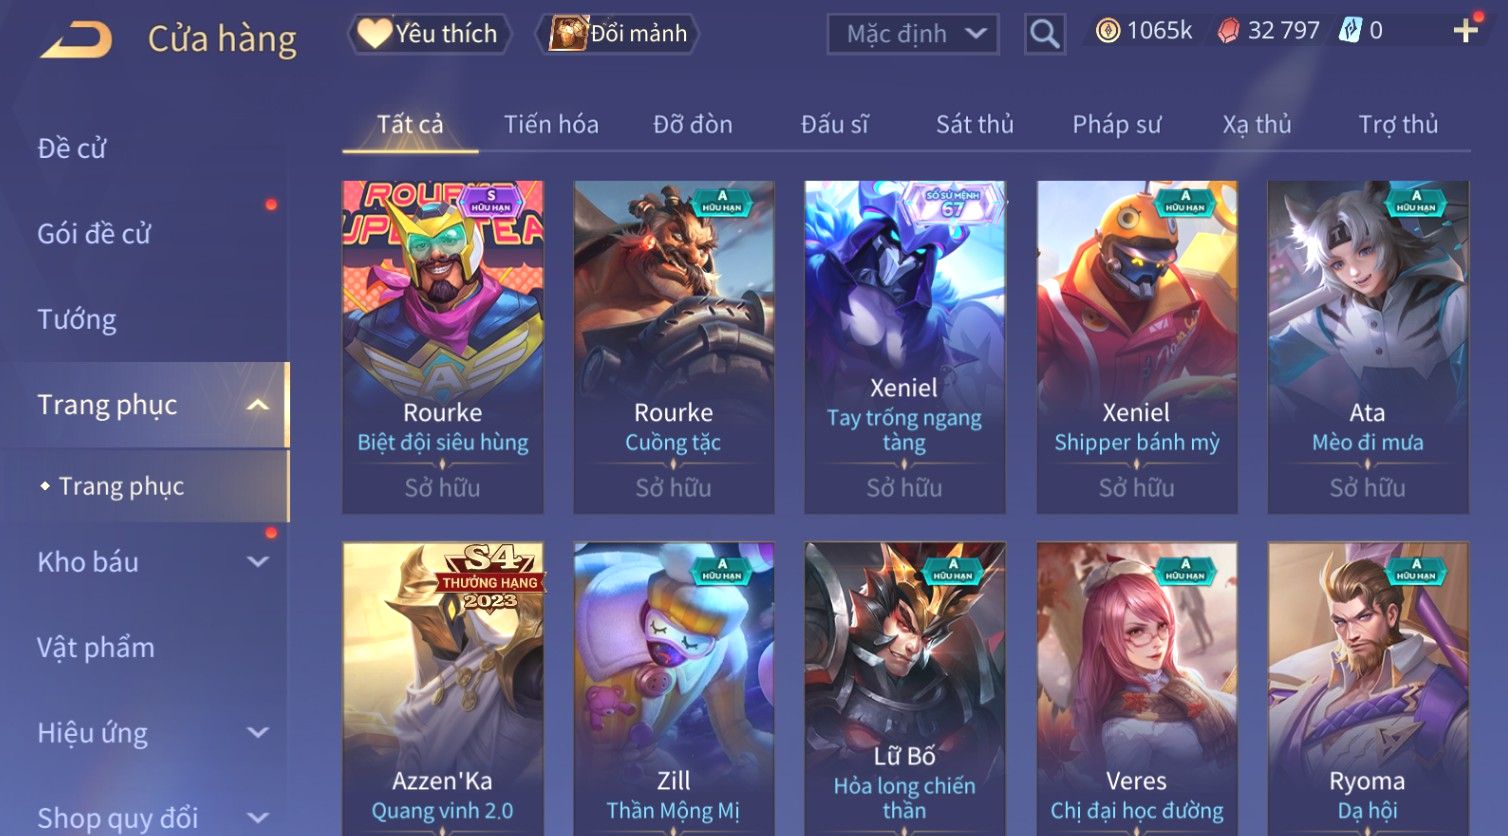This screenshot has height=836, width=1508.
Task: Tap the plus icon to add currency
Action: point(1466,31)
